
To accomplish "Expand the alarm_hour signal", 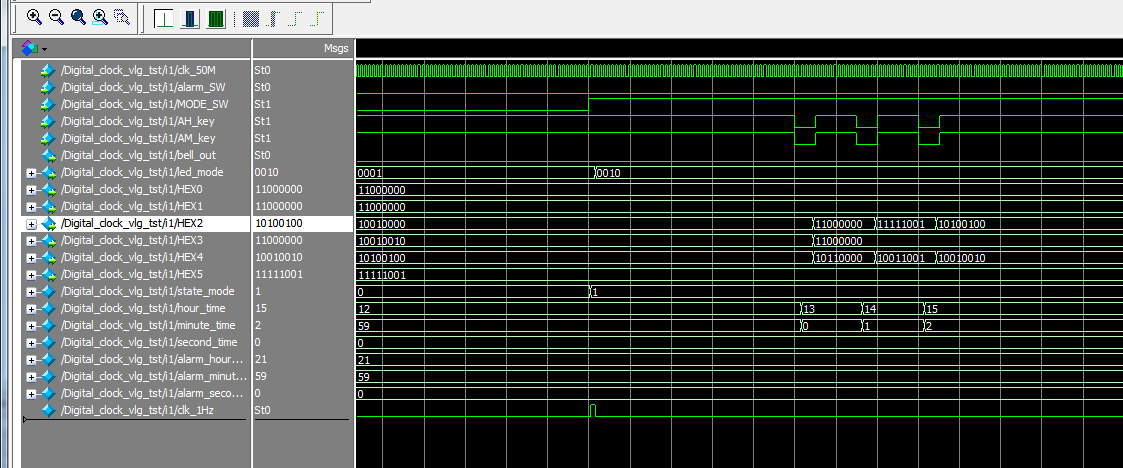I will coord(32,360).
